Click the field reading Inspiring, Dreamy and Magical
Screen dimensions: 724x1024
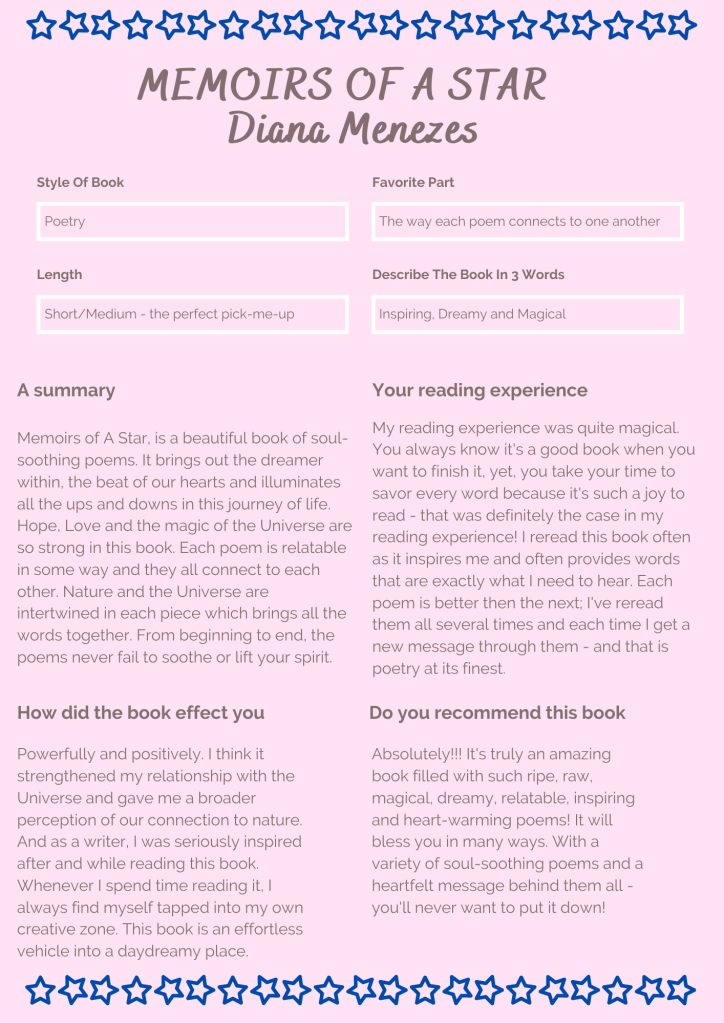(527, 314)
